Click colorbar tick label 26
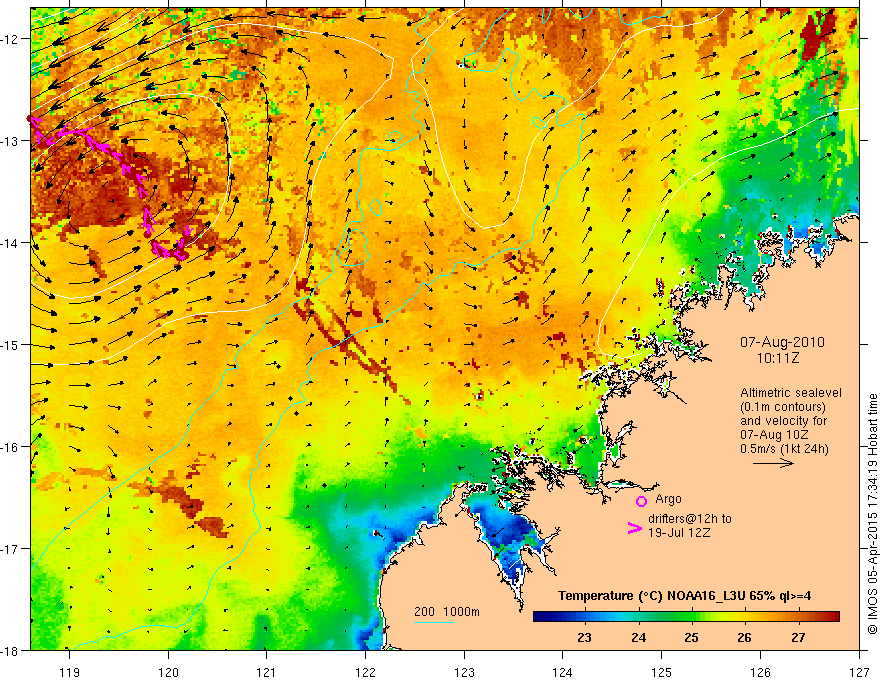Viewport: 880px width, 680px height. [744, 638]
